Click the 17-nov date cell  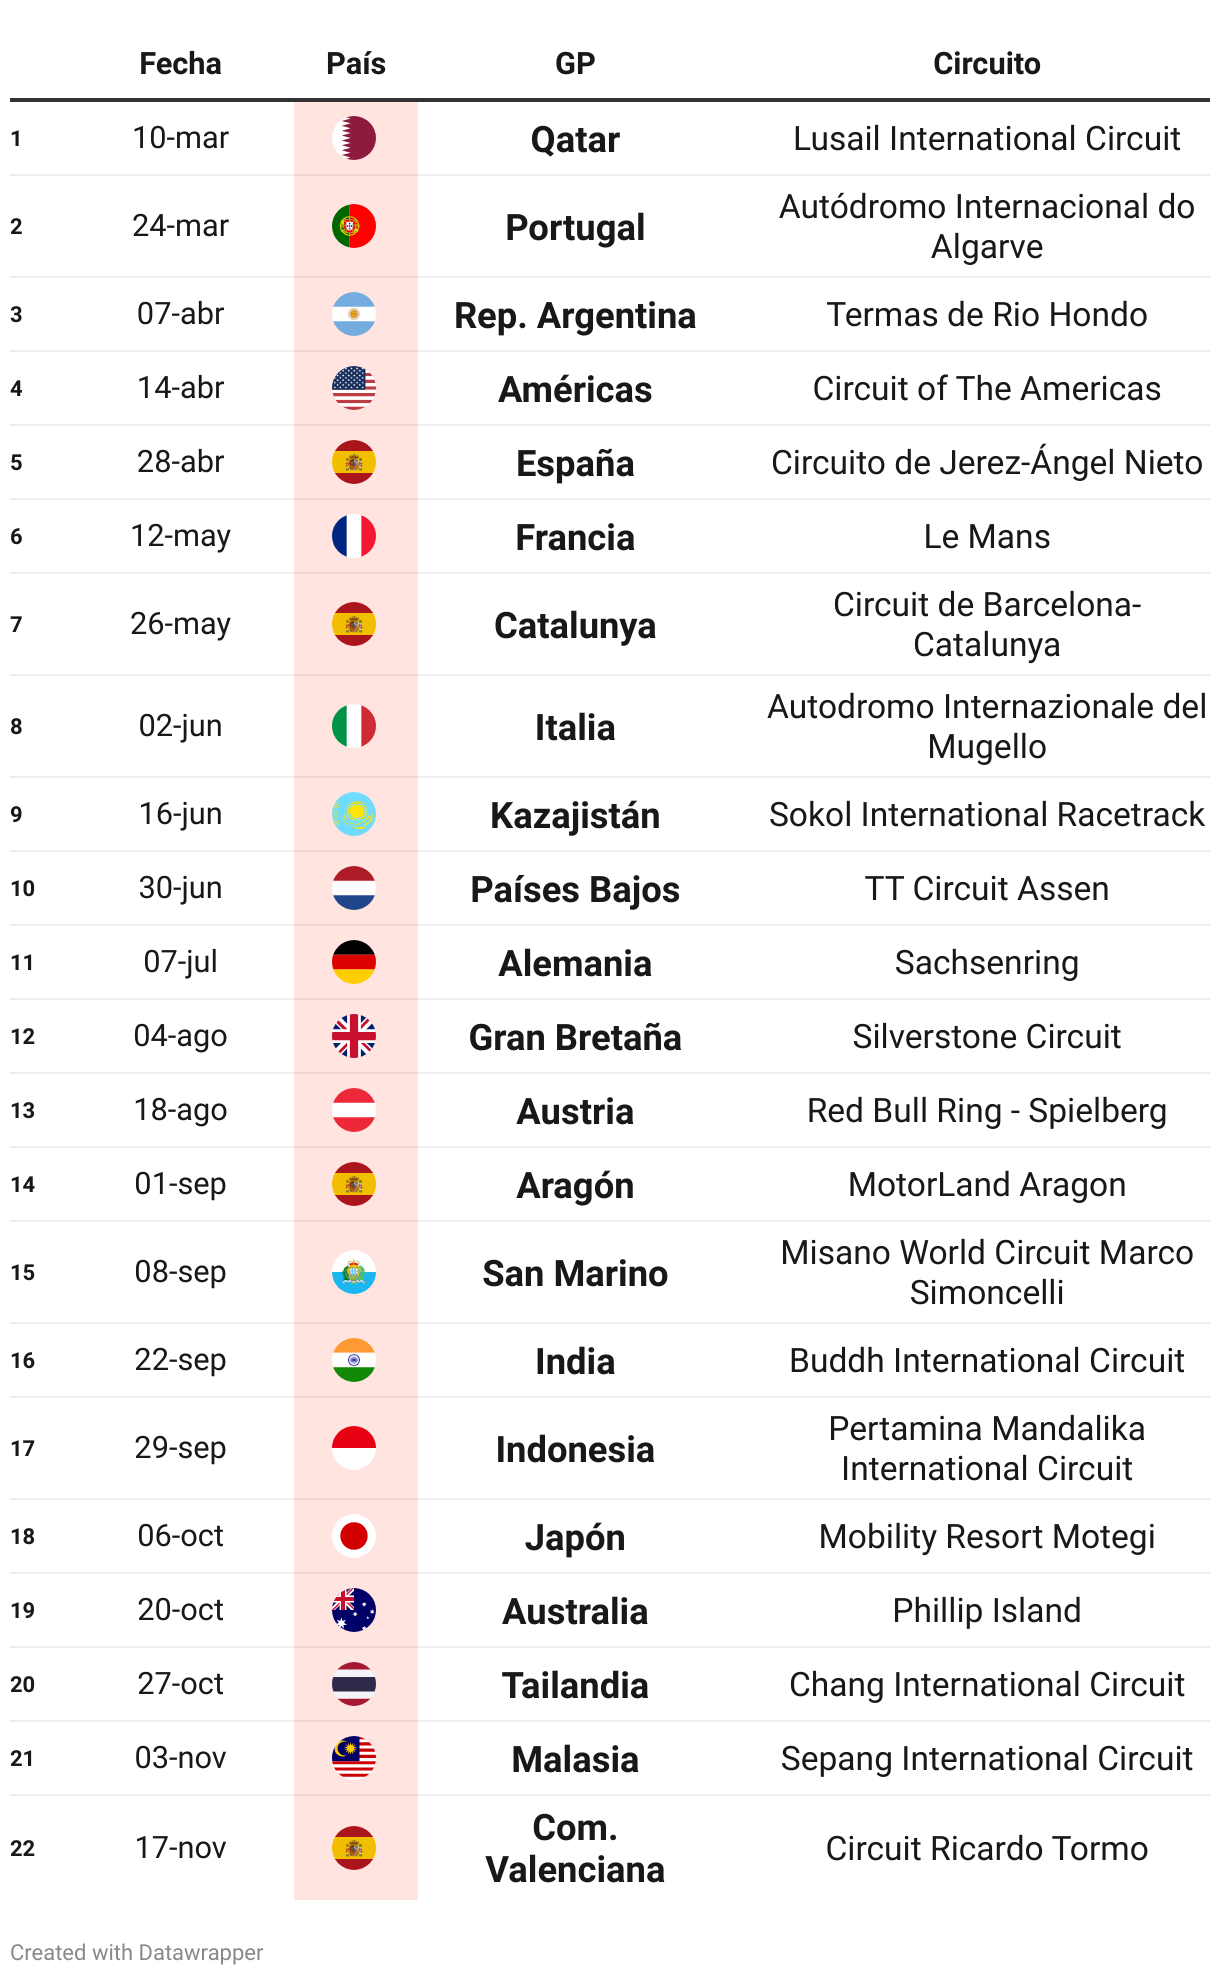[x=180, y=1847]
